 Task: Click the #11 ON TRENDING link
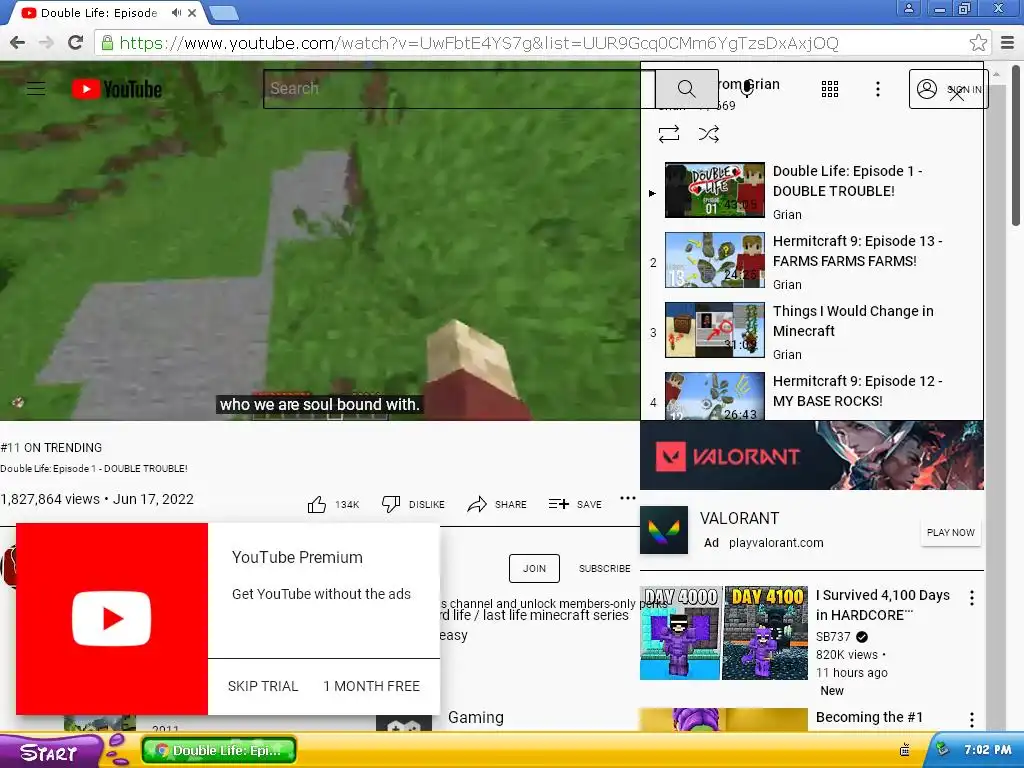point(51,448)
